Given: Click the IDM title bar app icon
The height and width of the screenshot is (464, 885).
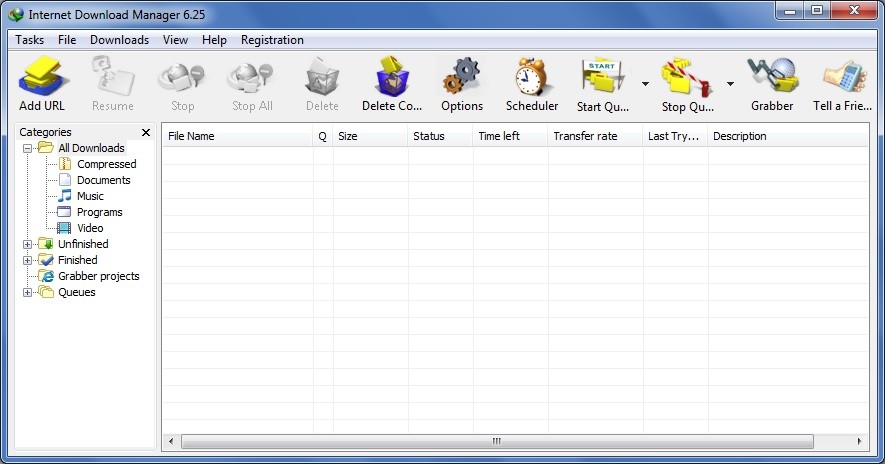Looking at the screenshot, I should click(x=16, y=15).
